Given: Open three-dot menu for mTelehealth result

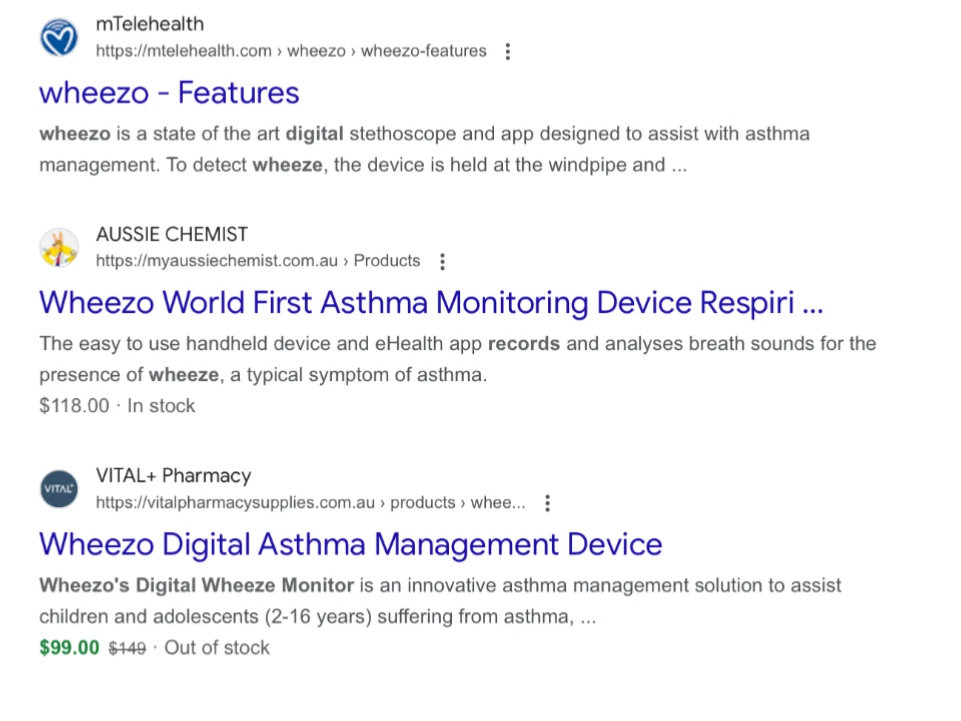Looking at the screenshot, I should coord(507,52).
